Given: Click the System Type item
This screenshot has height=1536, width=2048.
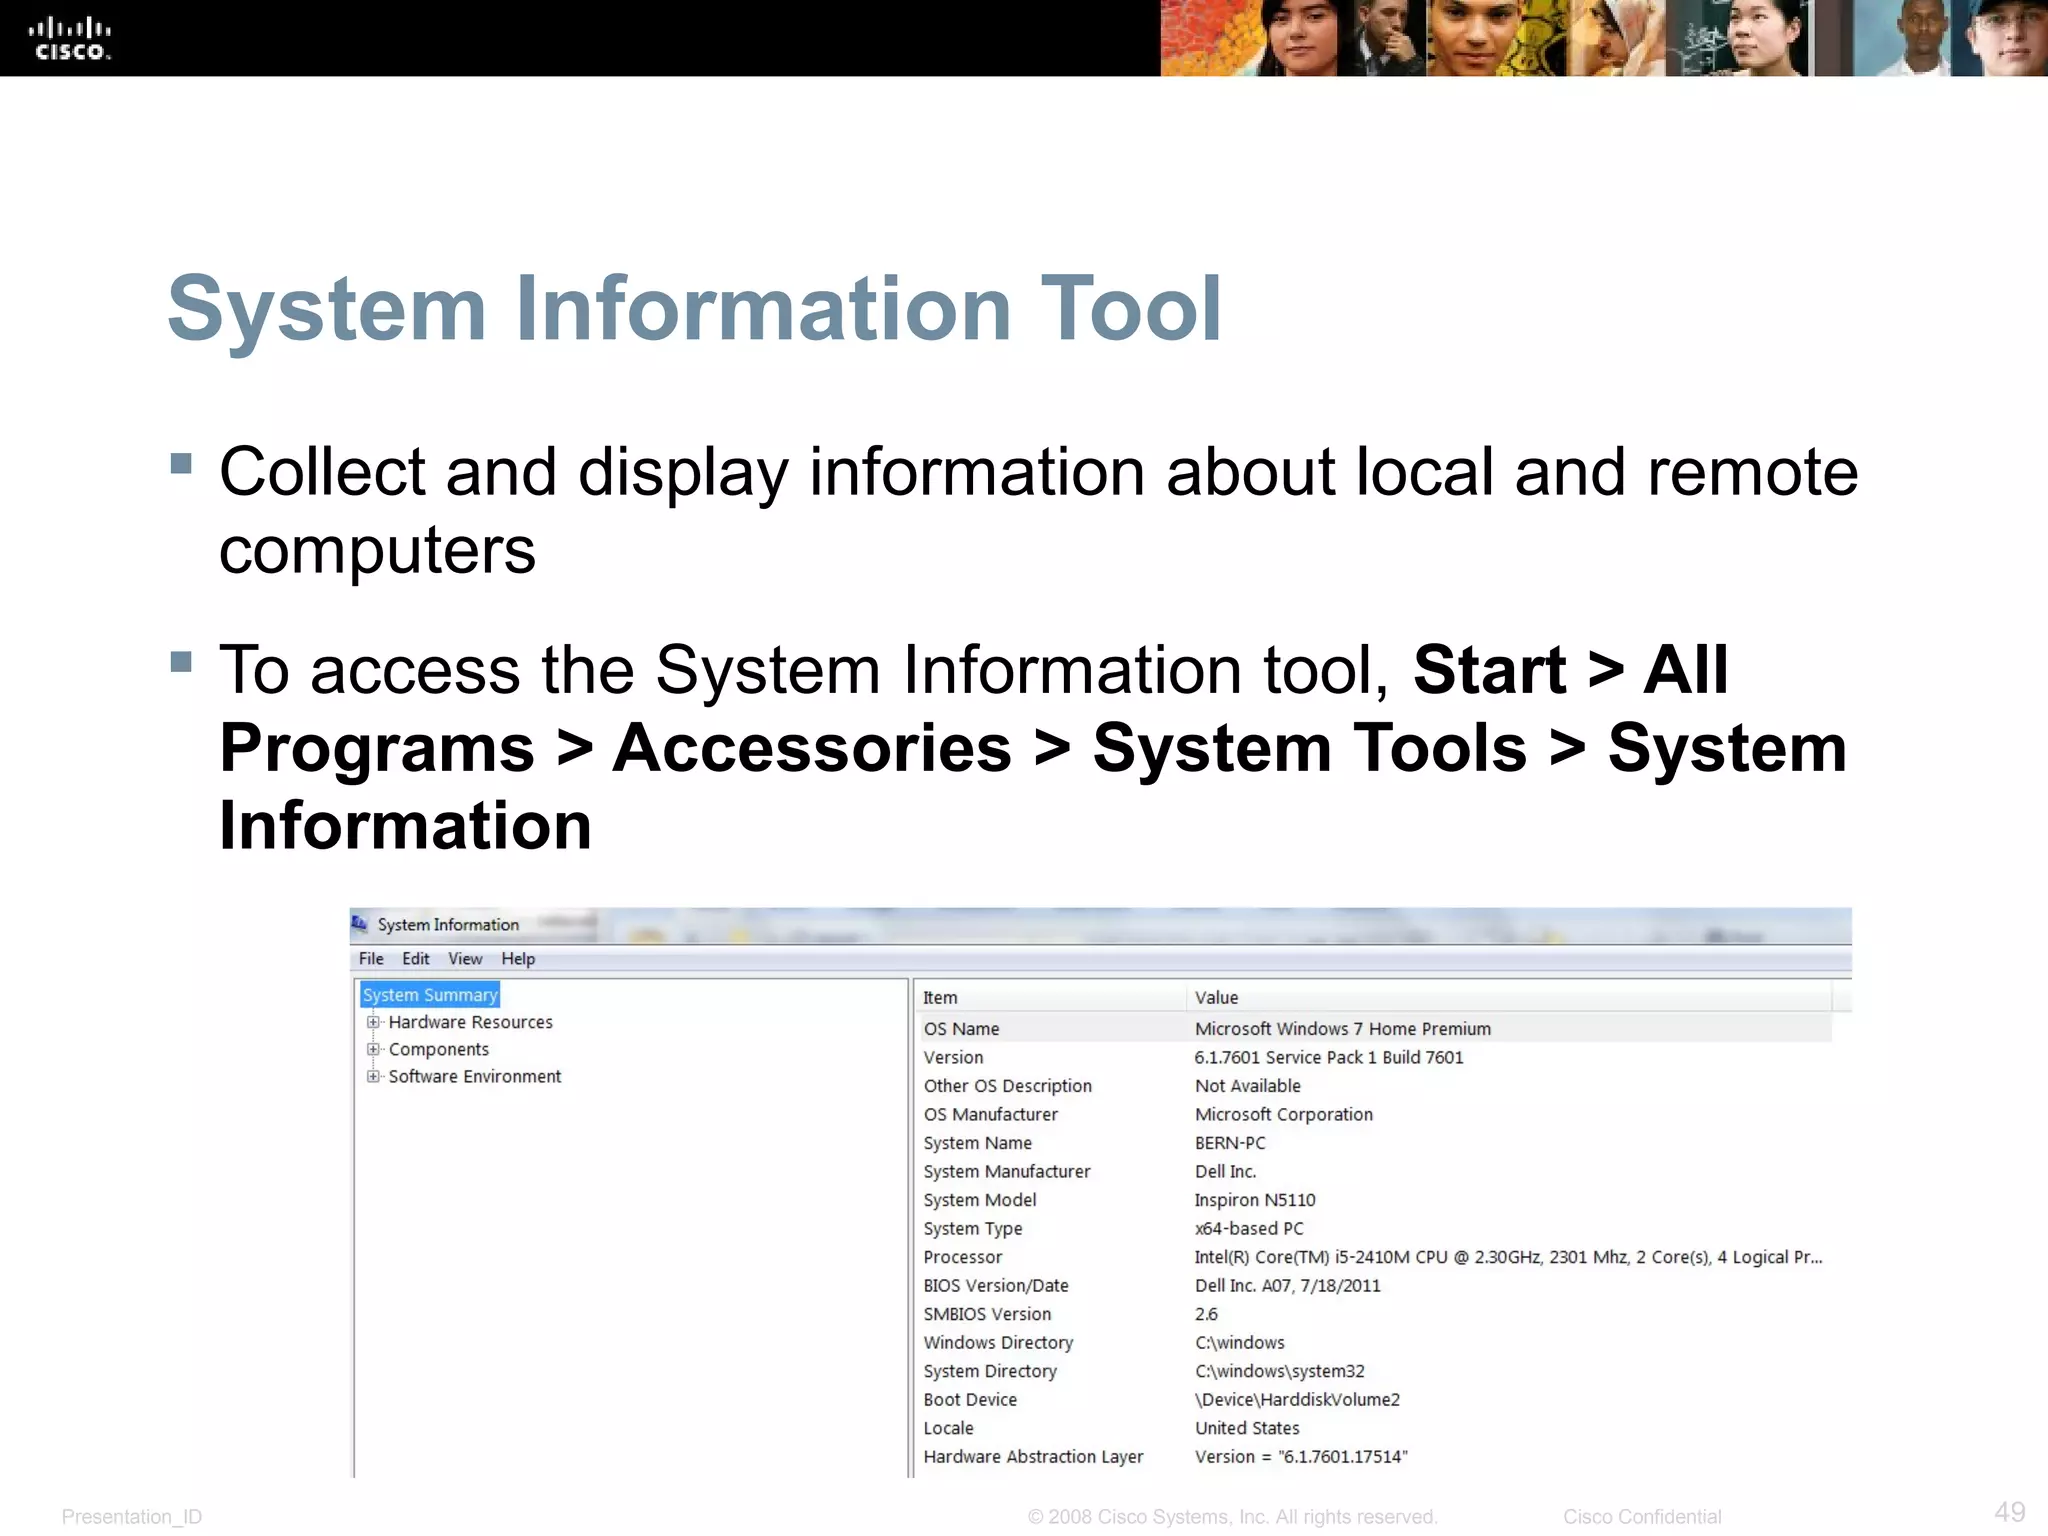Looking at the screenshot, I should click(972, 1228).
